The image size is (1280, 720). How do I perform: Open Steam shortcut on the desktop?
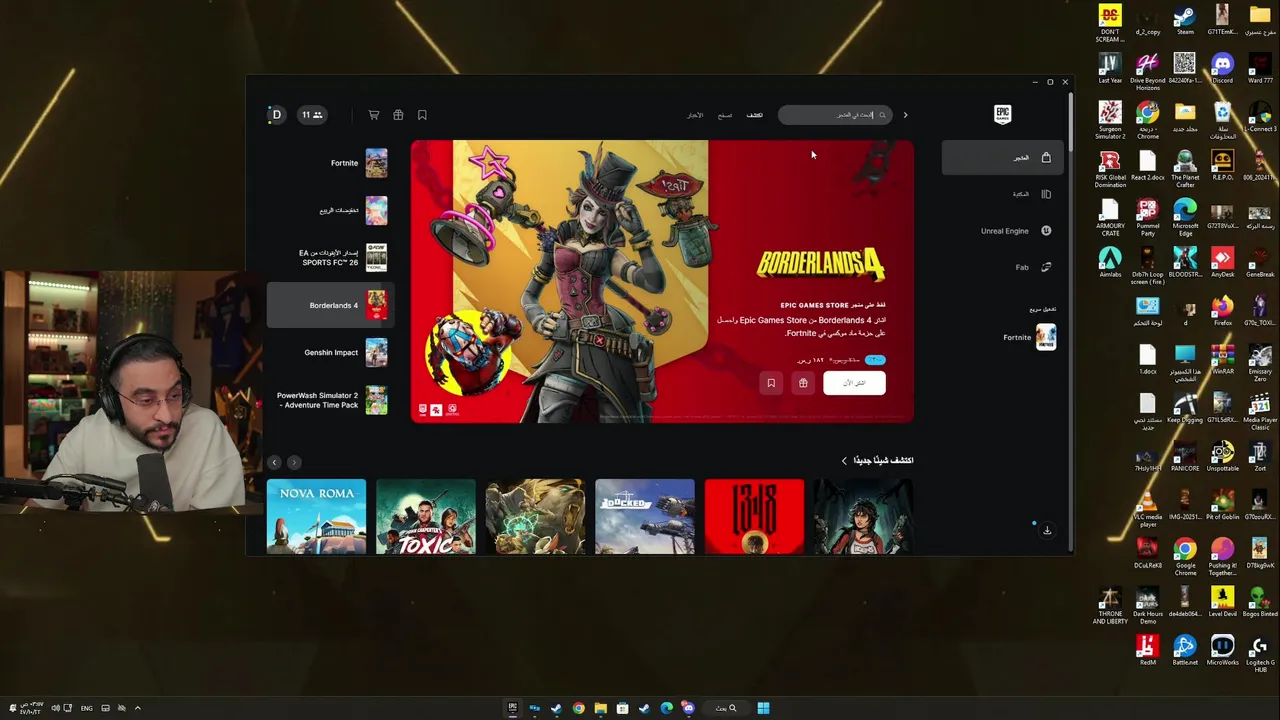[x=1185, y=20]
